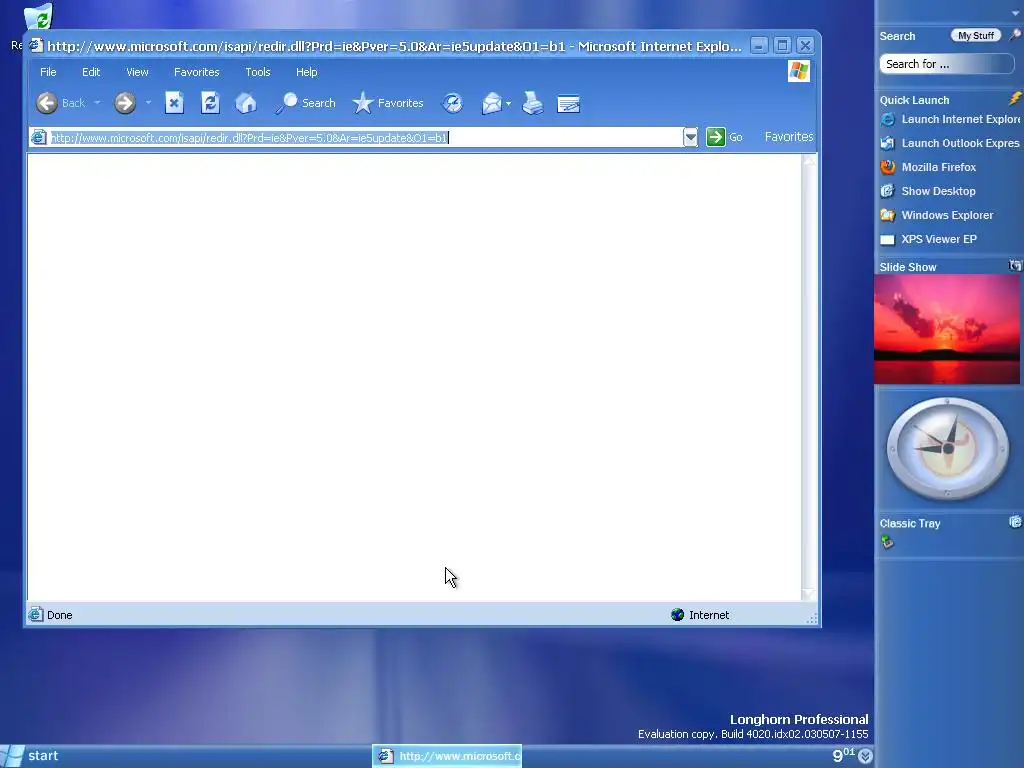Click the My Stuff sidebar button
Viewport: 1024px width, 768px height.
pos(976,36)
